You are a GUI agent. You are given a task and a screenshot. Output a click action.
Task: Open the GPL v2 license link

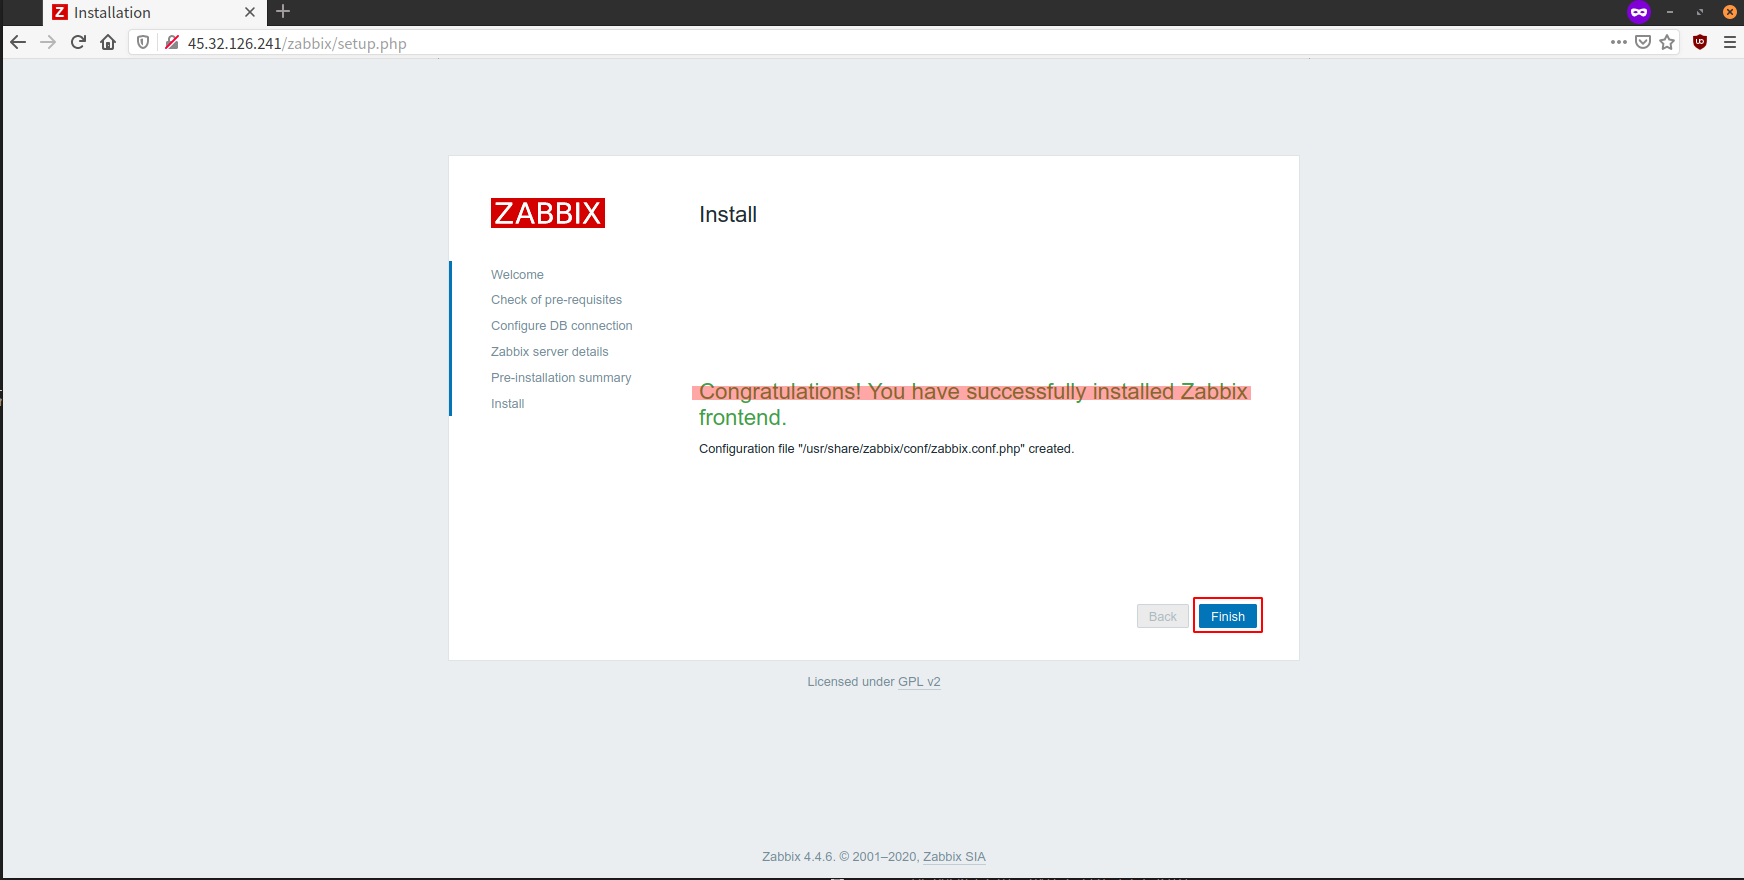[919, 682]
